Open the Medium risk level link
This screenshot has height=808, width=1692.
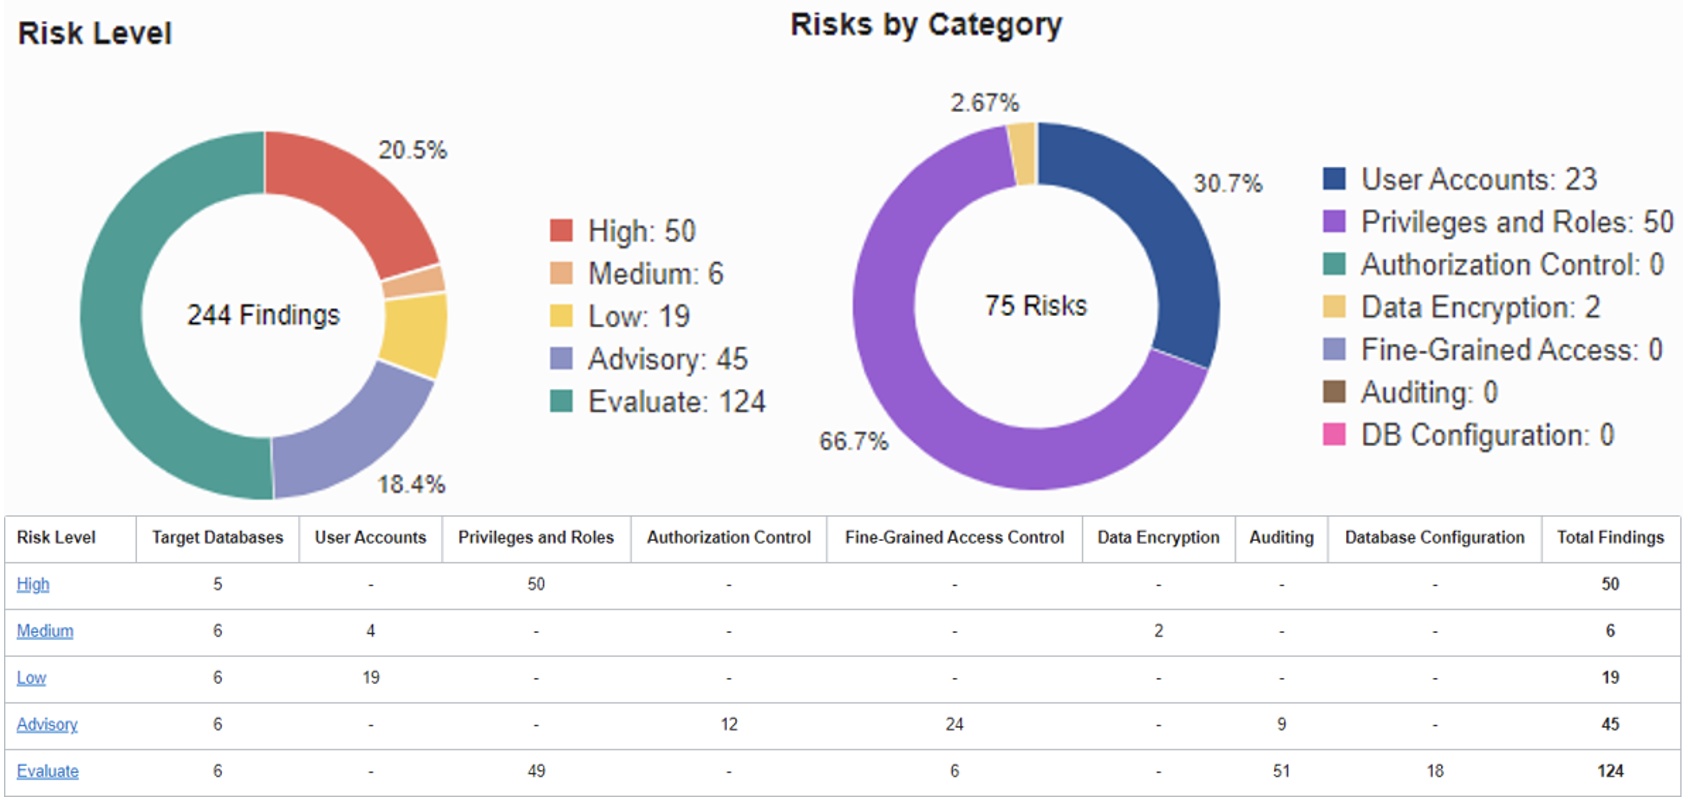(x=45, y=631)
